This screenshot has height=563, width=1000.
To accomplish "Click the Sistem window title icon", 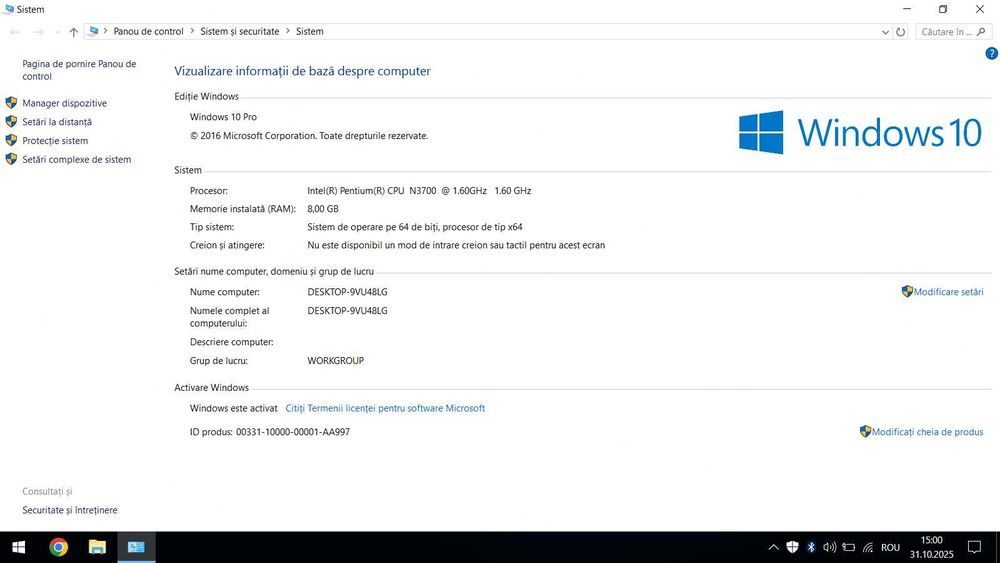I will coord(8,9).
